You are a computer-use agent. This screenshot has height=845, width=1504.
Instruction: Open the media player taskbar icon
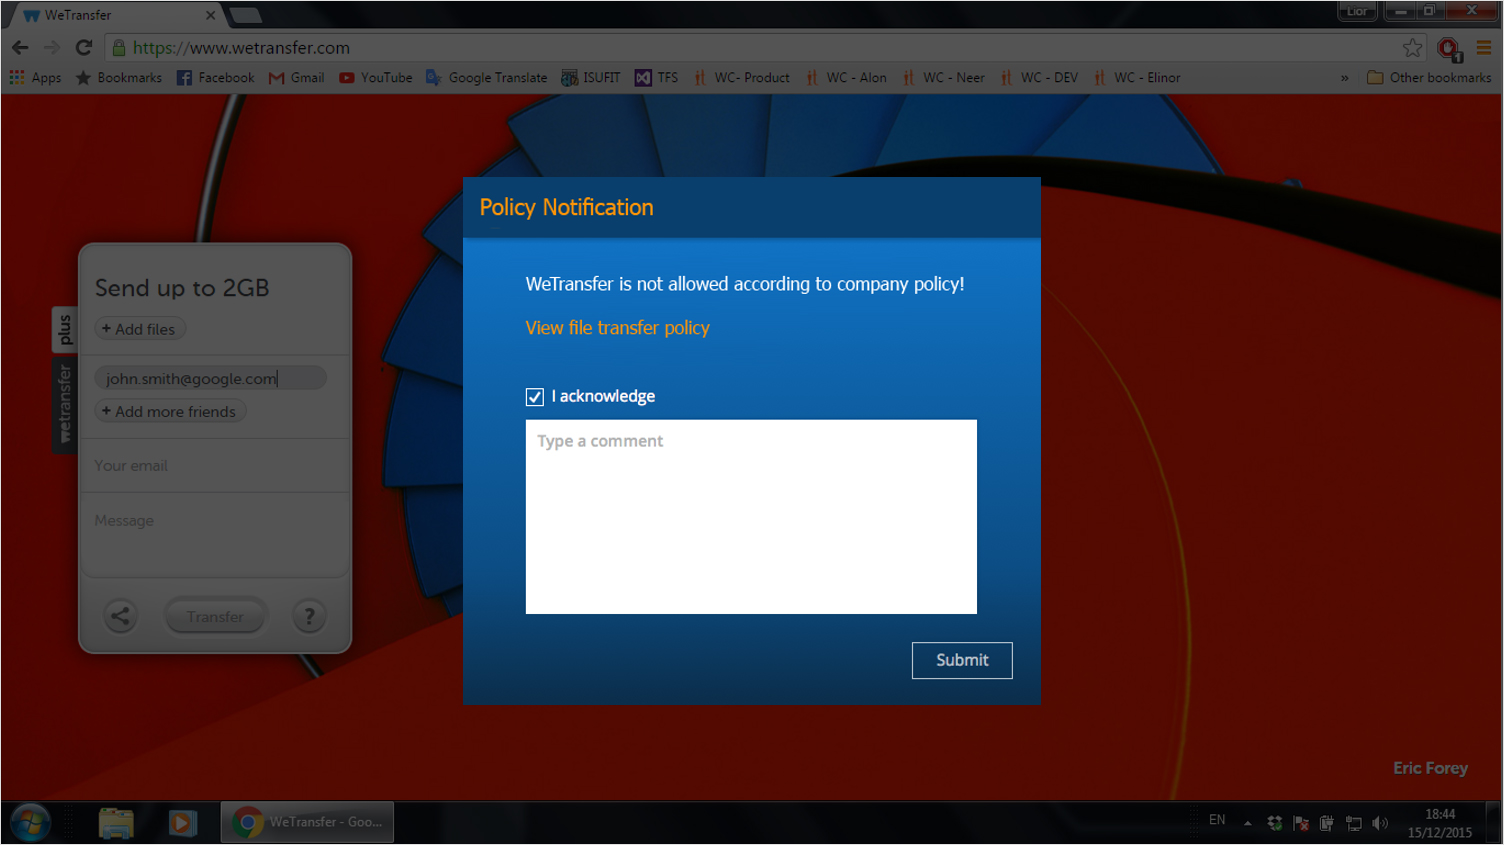click(x=182, y=823)
